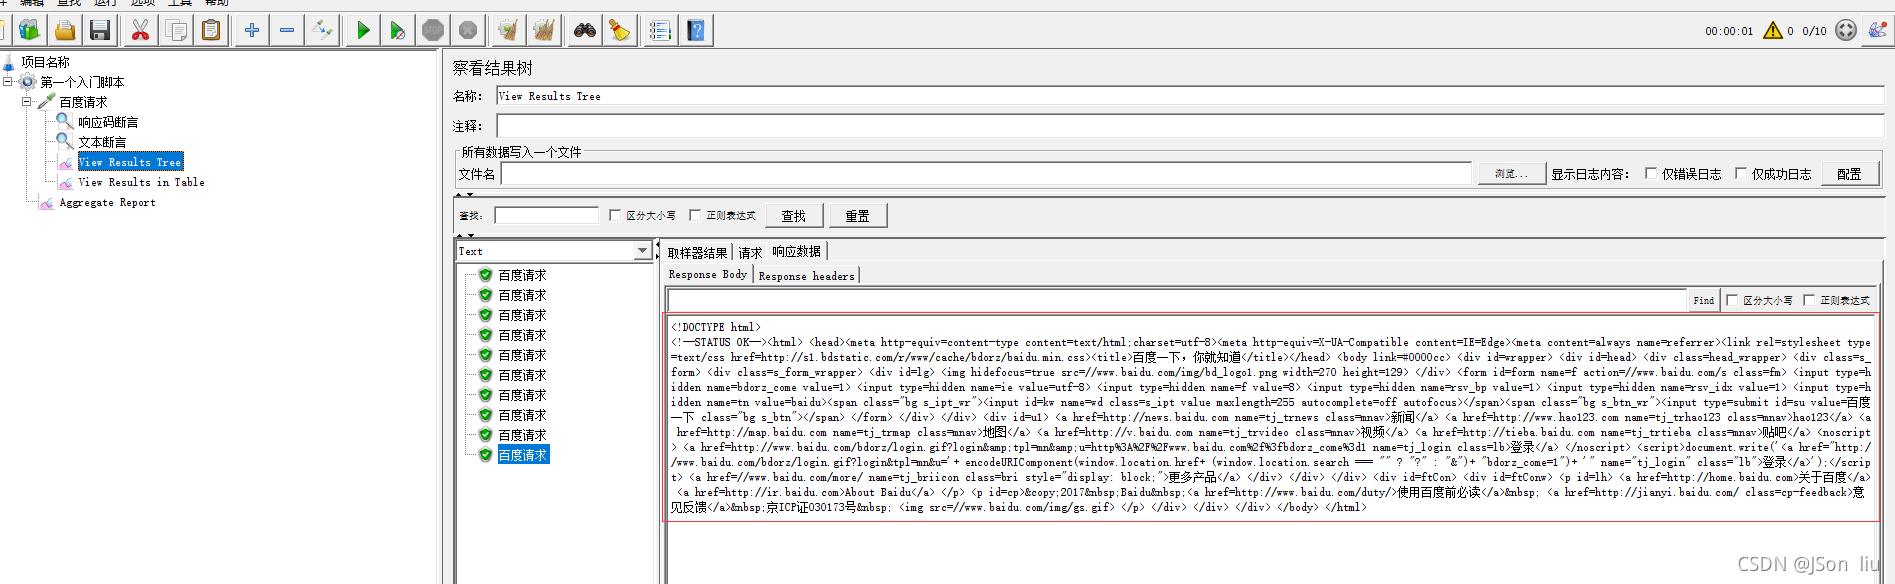Start test without pauses icon
The image size is (1895, 584).
point(398,31)
